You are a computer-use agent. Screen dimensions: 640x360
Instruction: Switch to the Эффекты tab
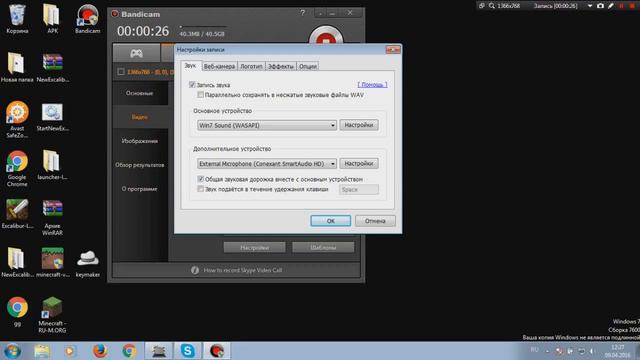point(280,66)
